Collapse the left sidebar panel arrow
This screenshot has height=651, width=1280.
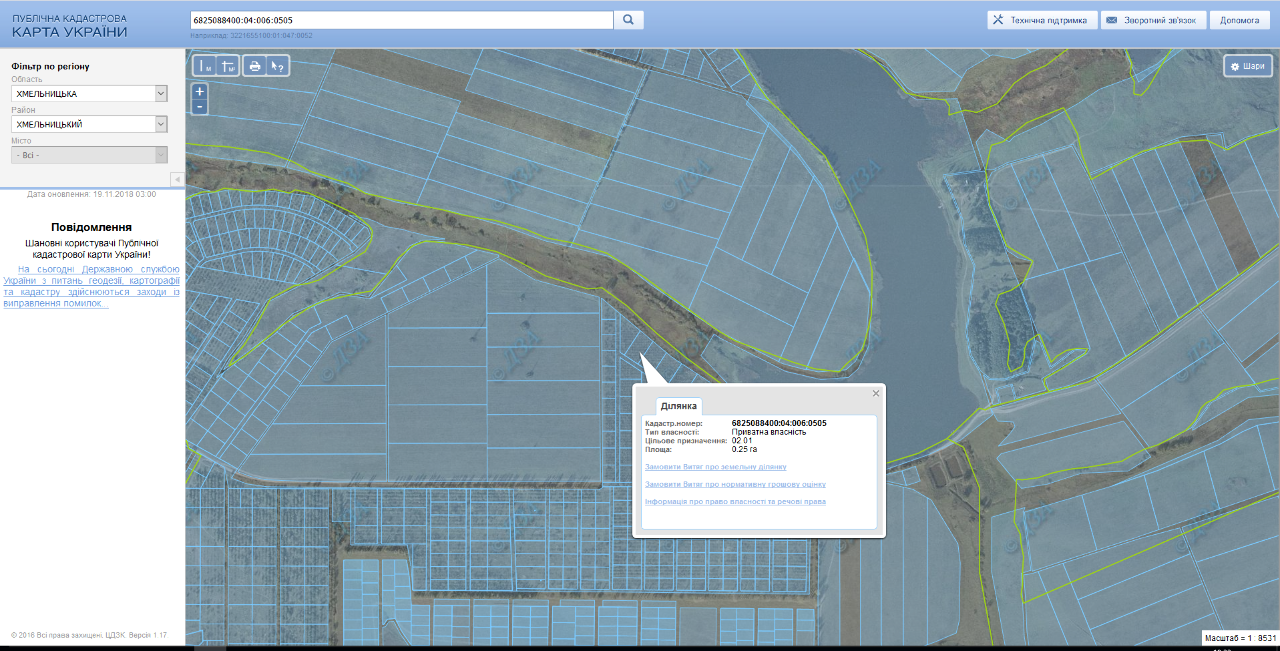[177, 179]
